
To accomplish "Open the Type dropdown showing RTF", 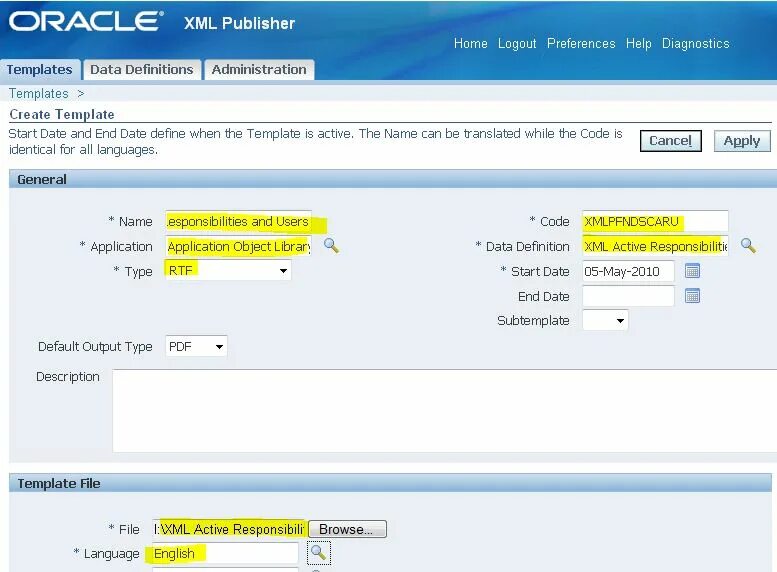I will point(228,271).
